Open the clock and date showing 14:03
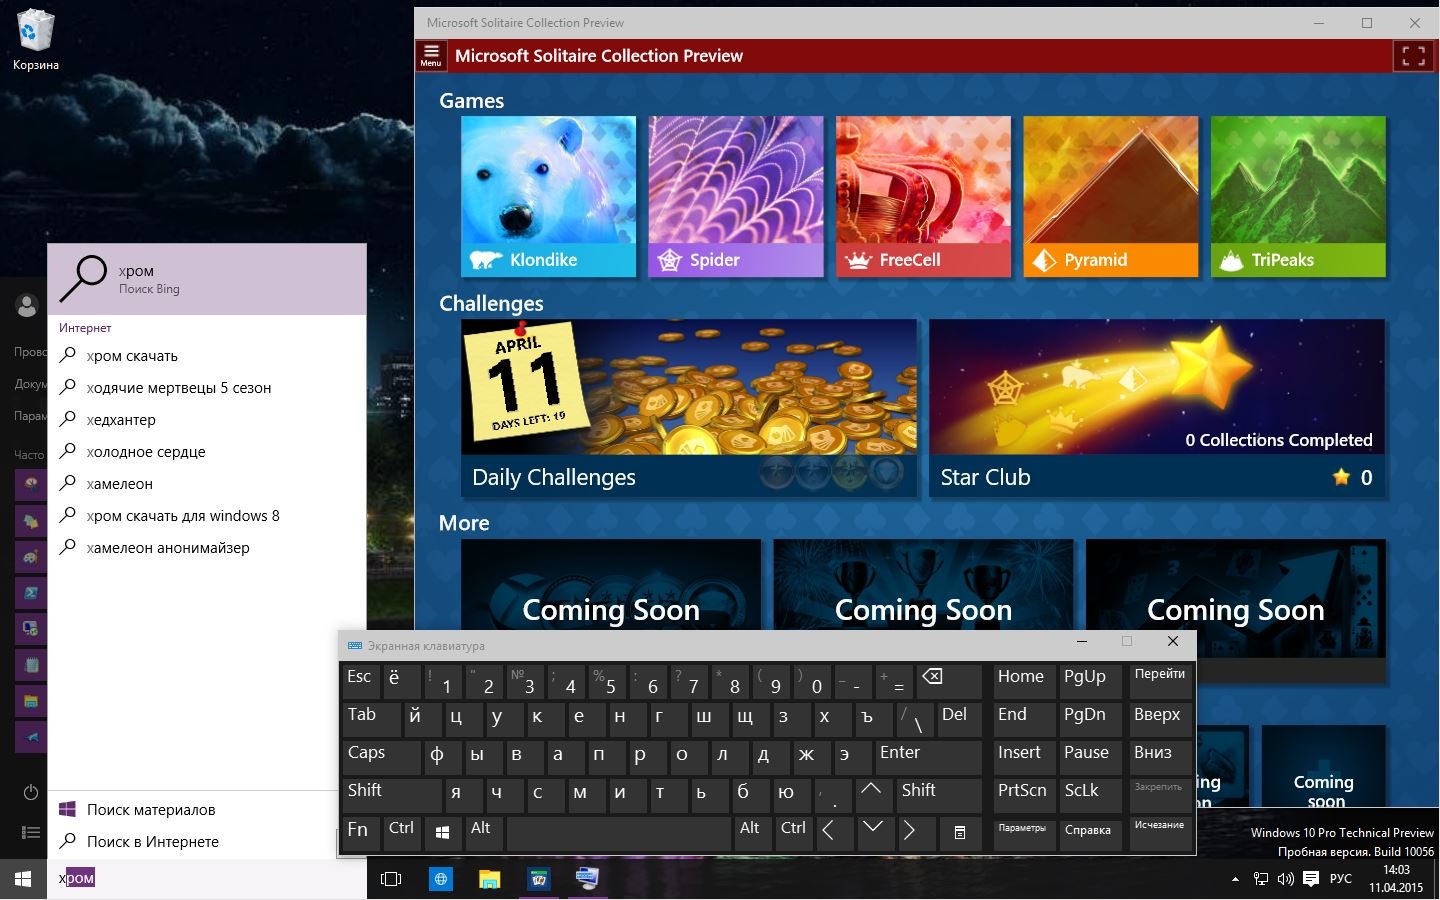 point(1395,879)
